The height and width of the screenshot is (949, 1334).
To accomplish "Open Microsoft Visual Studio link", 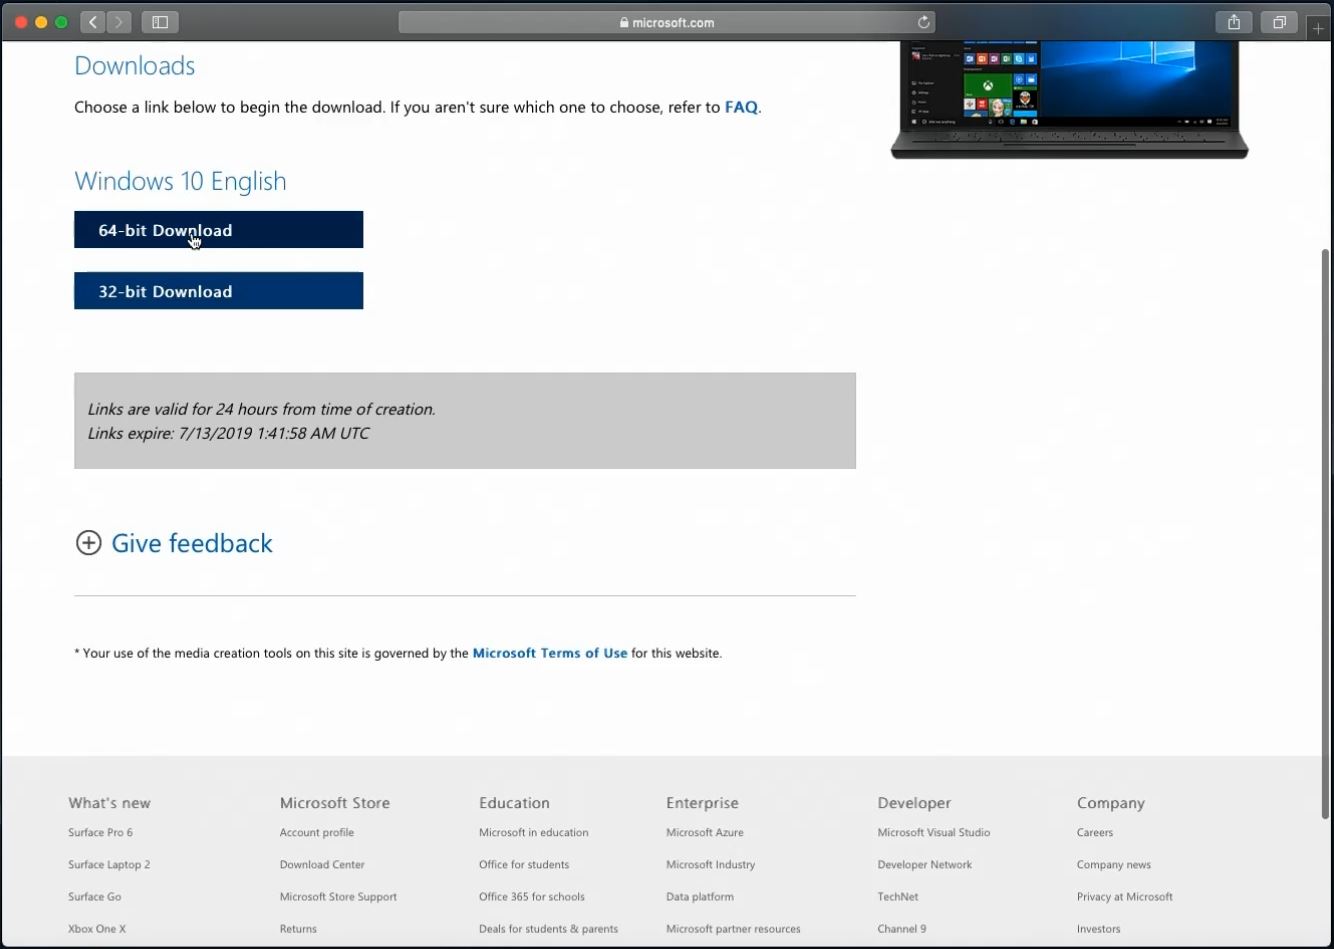I will [934, 832].
